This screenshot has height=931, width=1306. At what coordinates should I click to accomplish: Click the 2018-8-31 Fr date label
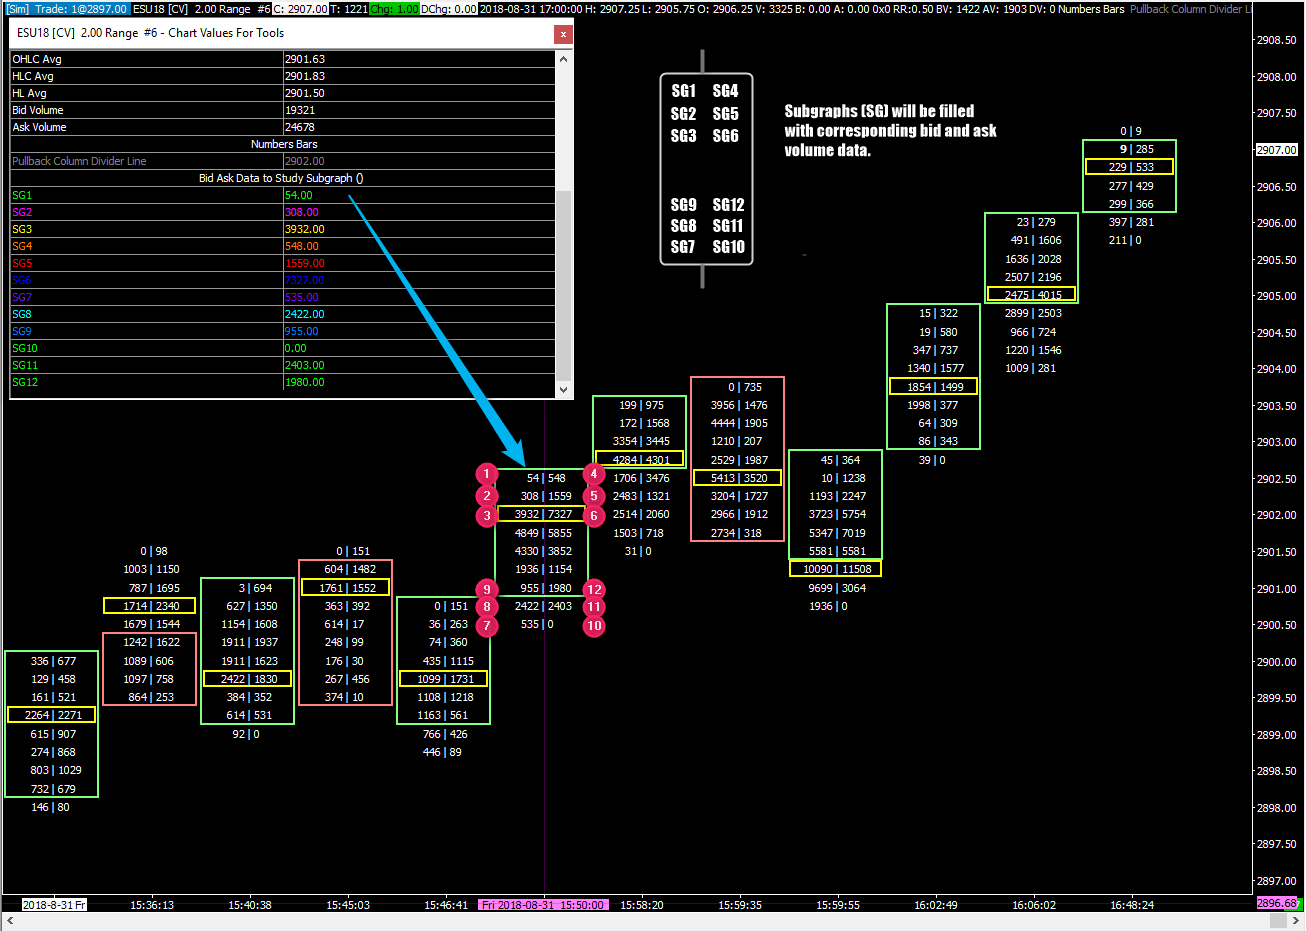coord(54,905)
